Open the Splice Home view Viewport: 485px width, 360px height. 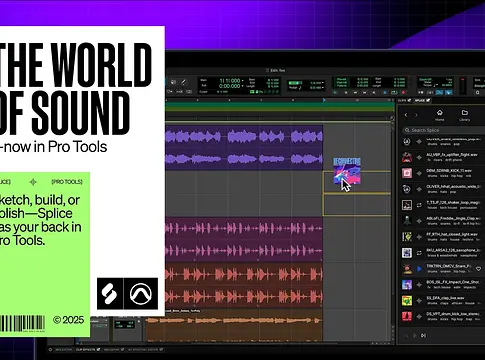click(440, 115)
